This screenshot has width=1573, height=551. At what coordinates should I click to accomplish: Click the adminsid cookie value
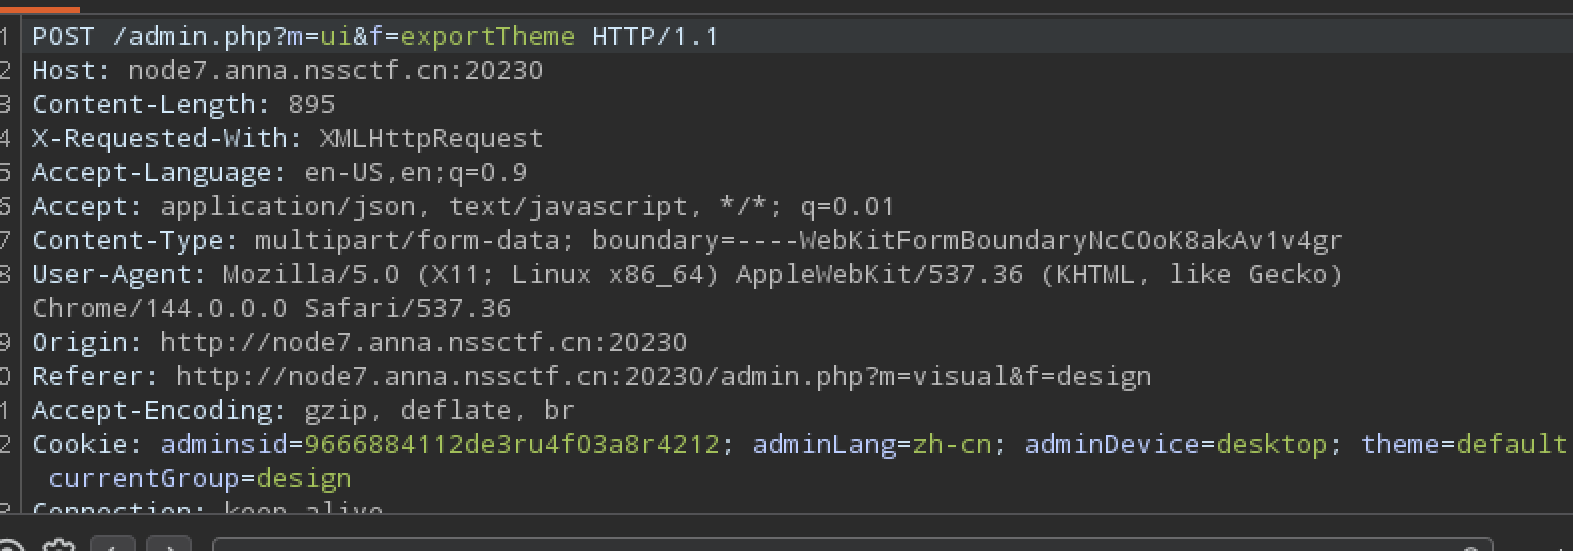click(512, 445)
